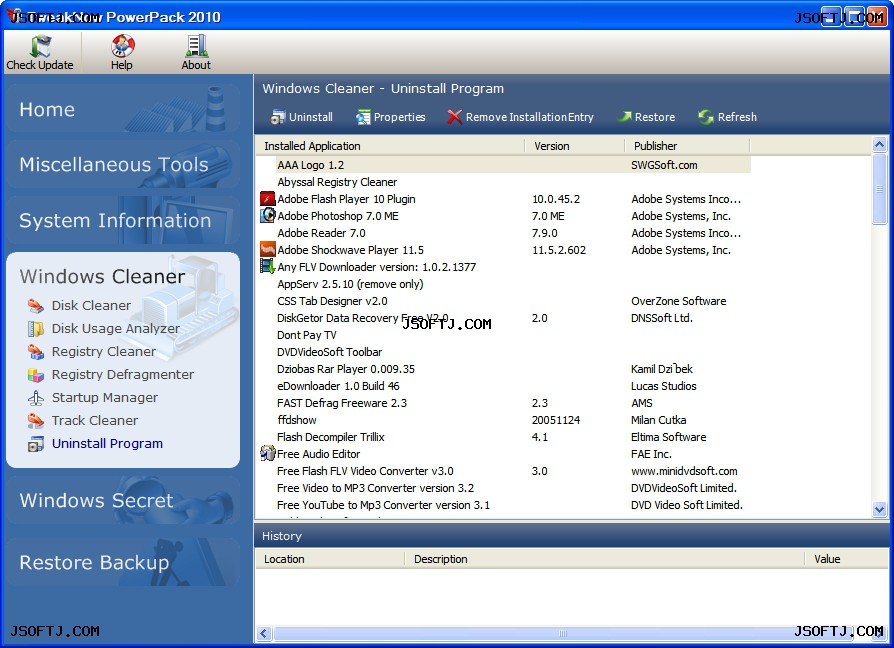Select AppServ 2.5.10 (remove only)
894x648 pixels.
click(350, 284)
